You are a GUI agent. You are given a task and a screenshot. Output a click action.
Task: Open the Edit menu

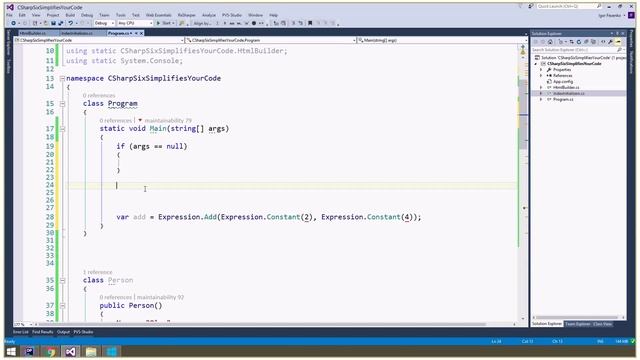[22, 15]
